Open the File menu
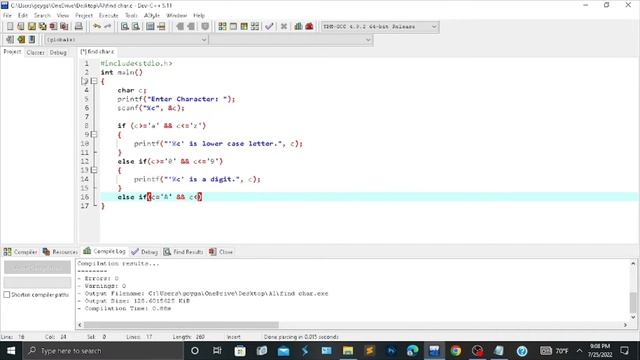Screen dimensions: 640x360 (7, 16)
